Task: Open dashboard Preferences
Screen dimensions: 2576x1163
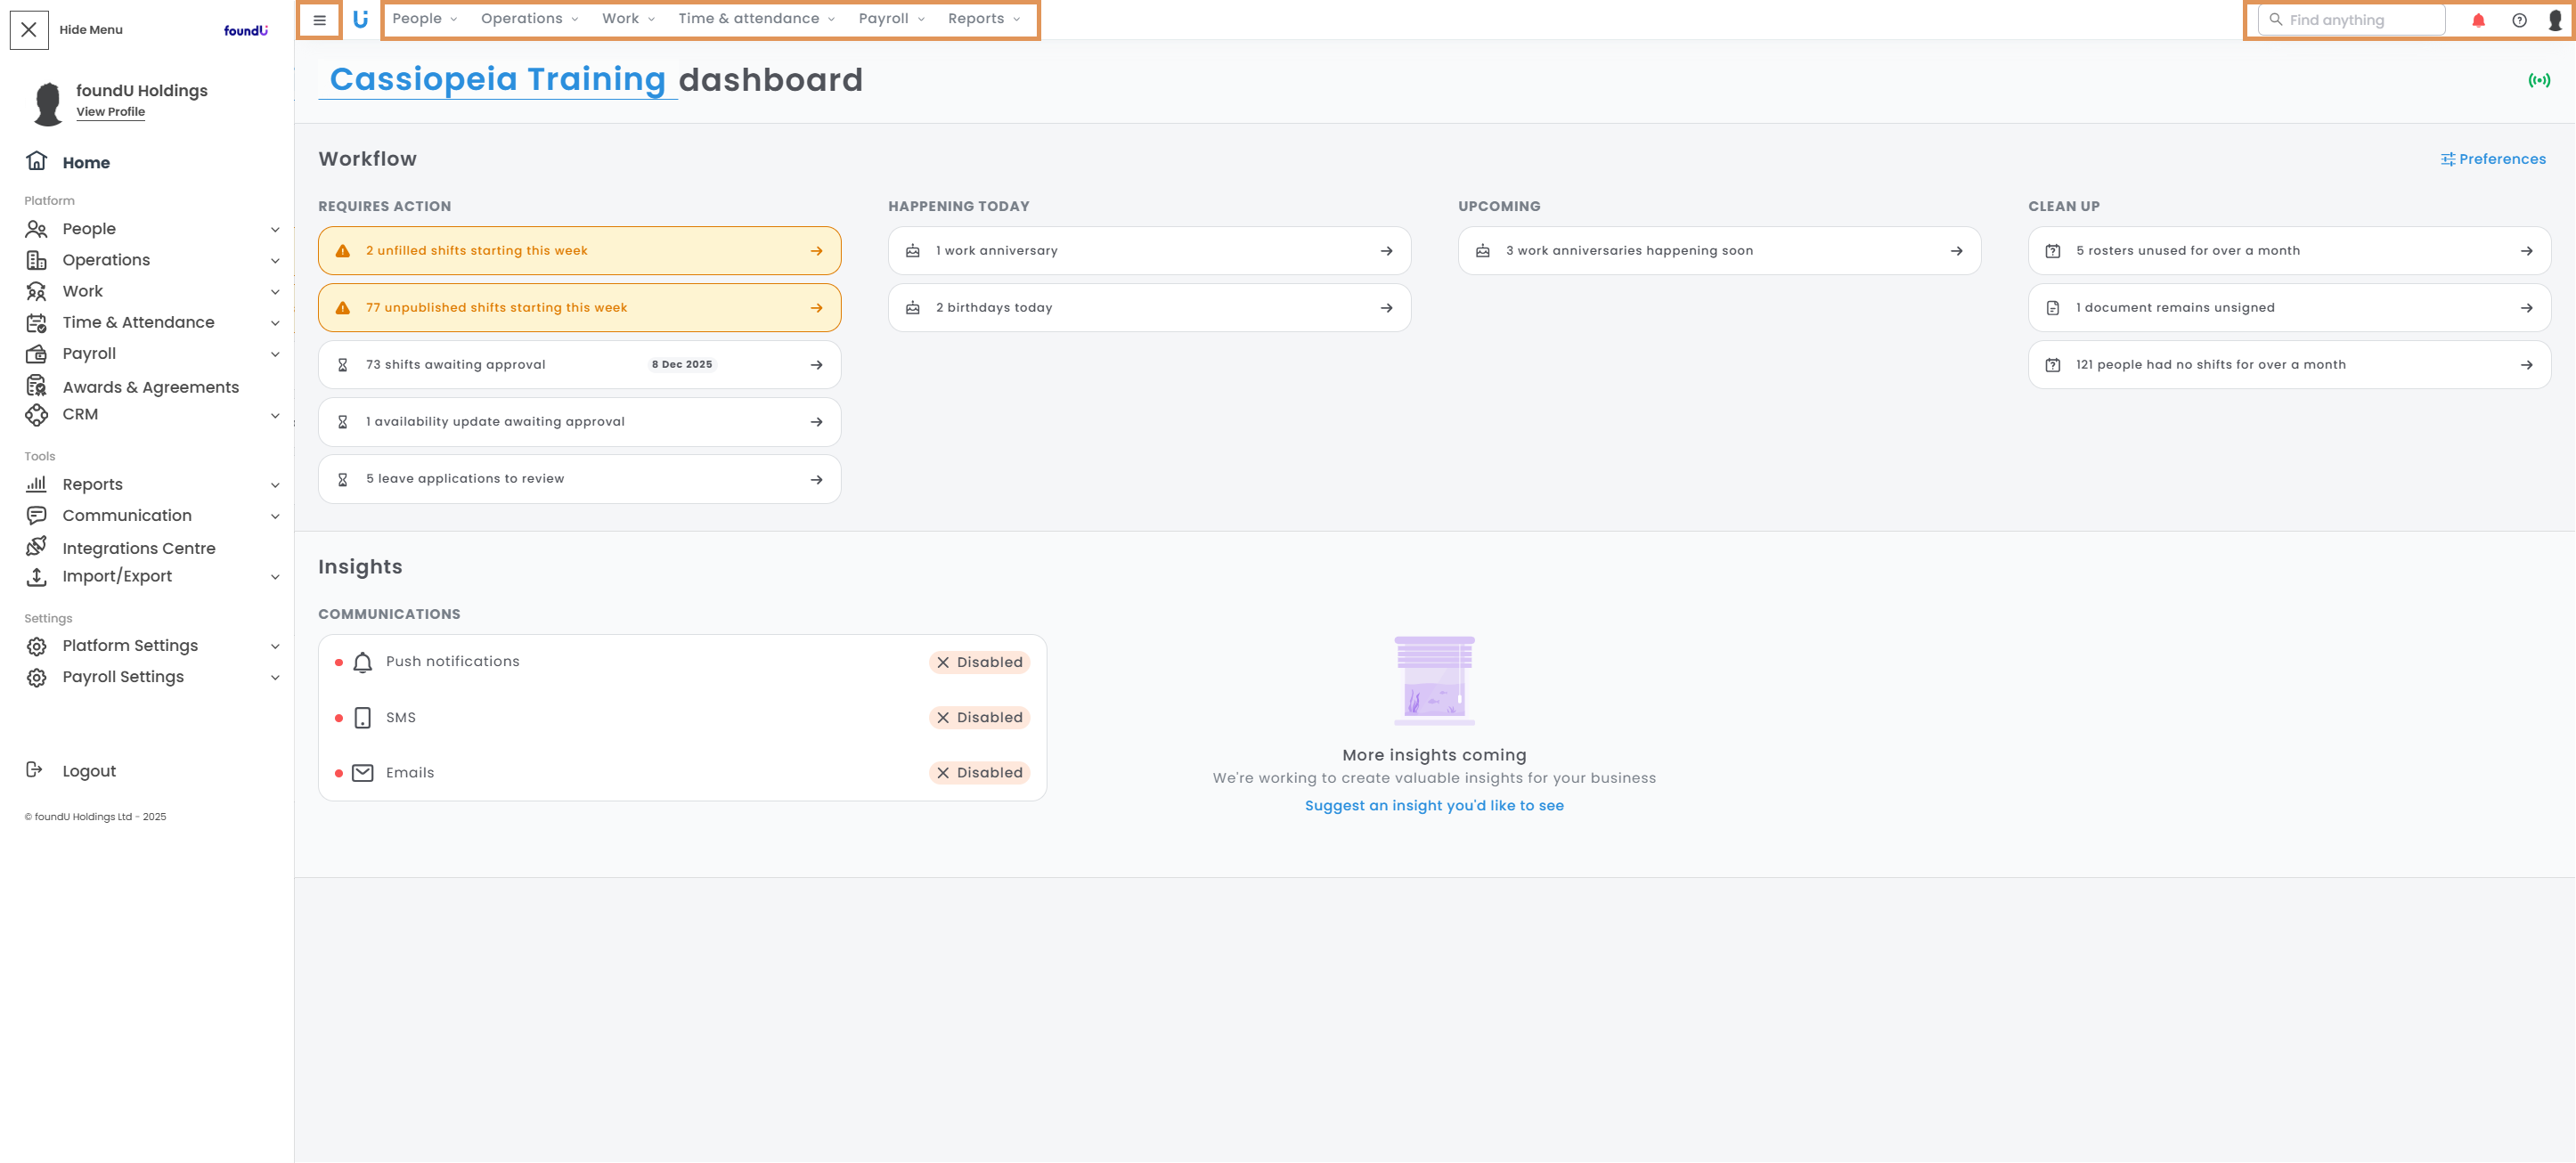Action: pos(2492,159)
